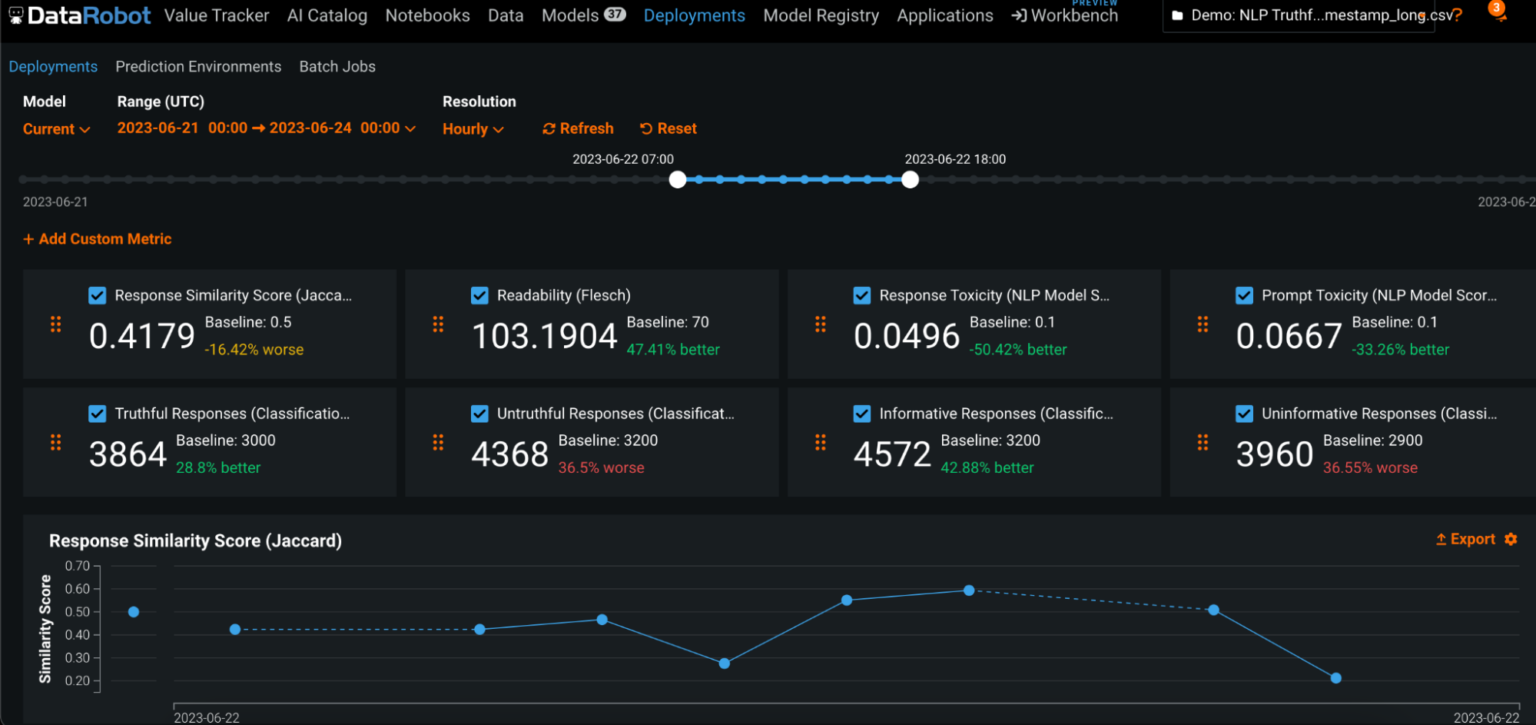This screenshot has height=725, width=1536.
Task: Click the help question mark icon
Action: click(x=1459, y=15)
